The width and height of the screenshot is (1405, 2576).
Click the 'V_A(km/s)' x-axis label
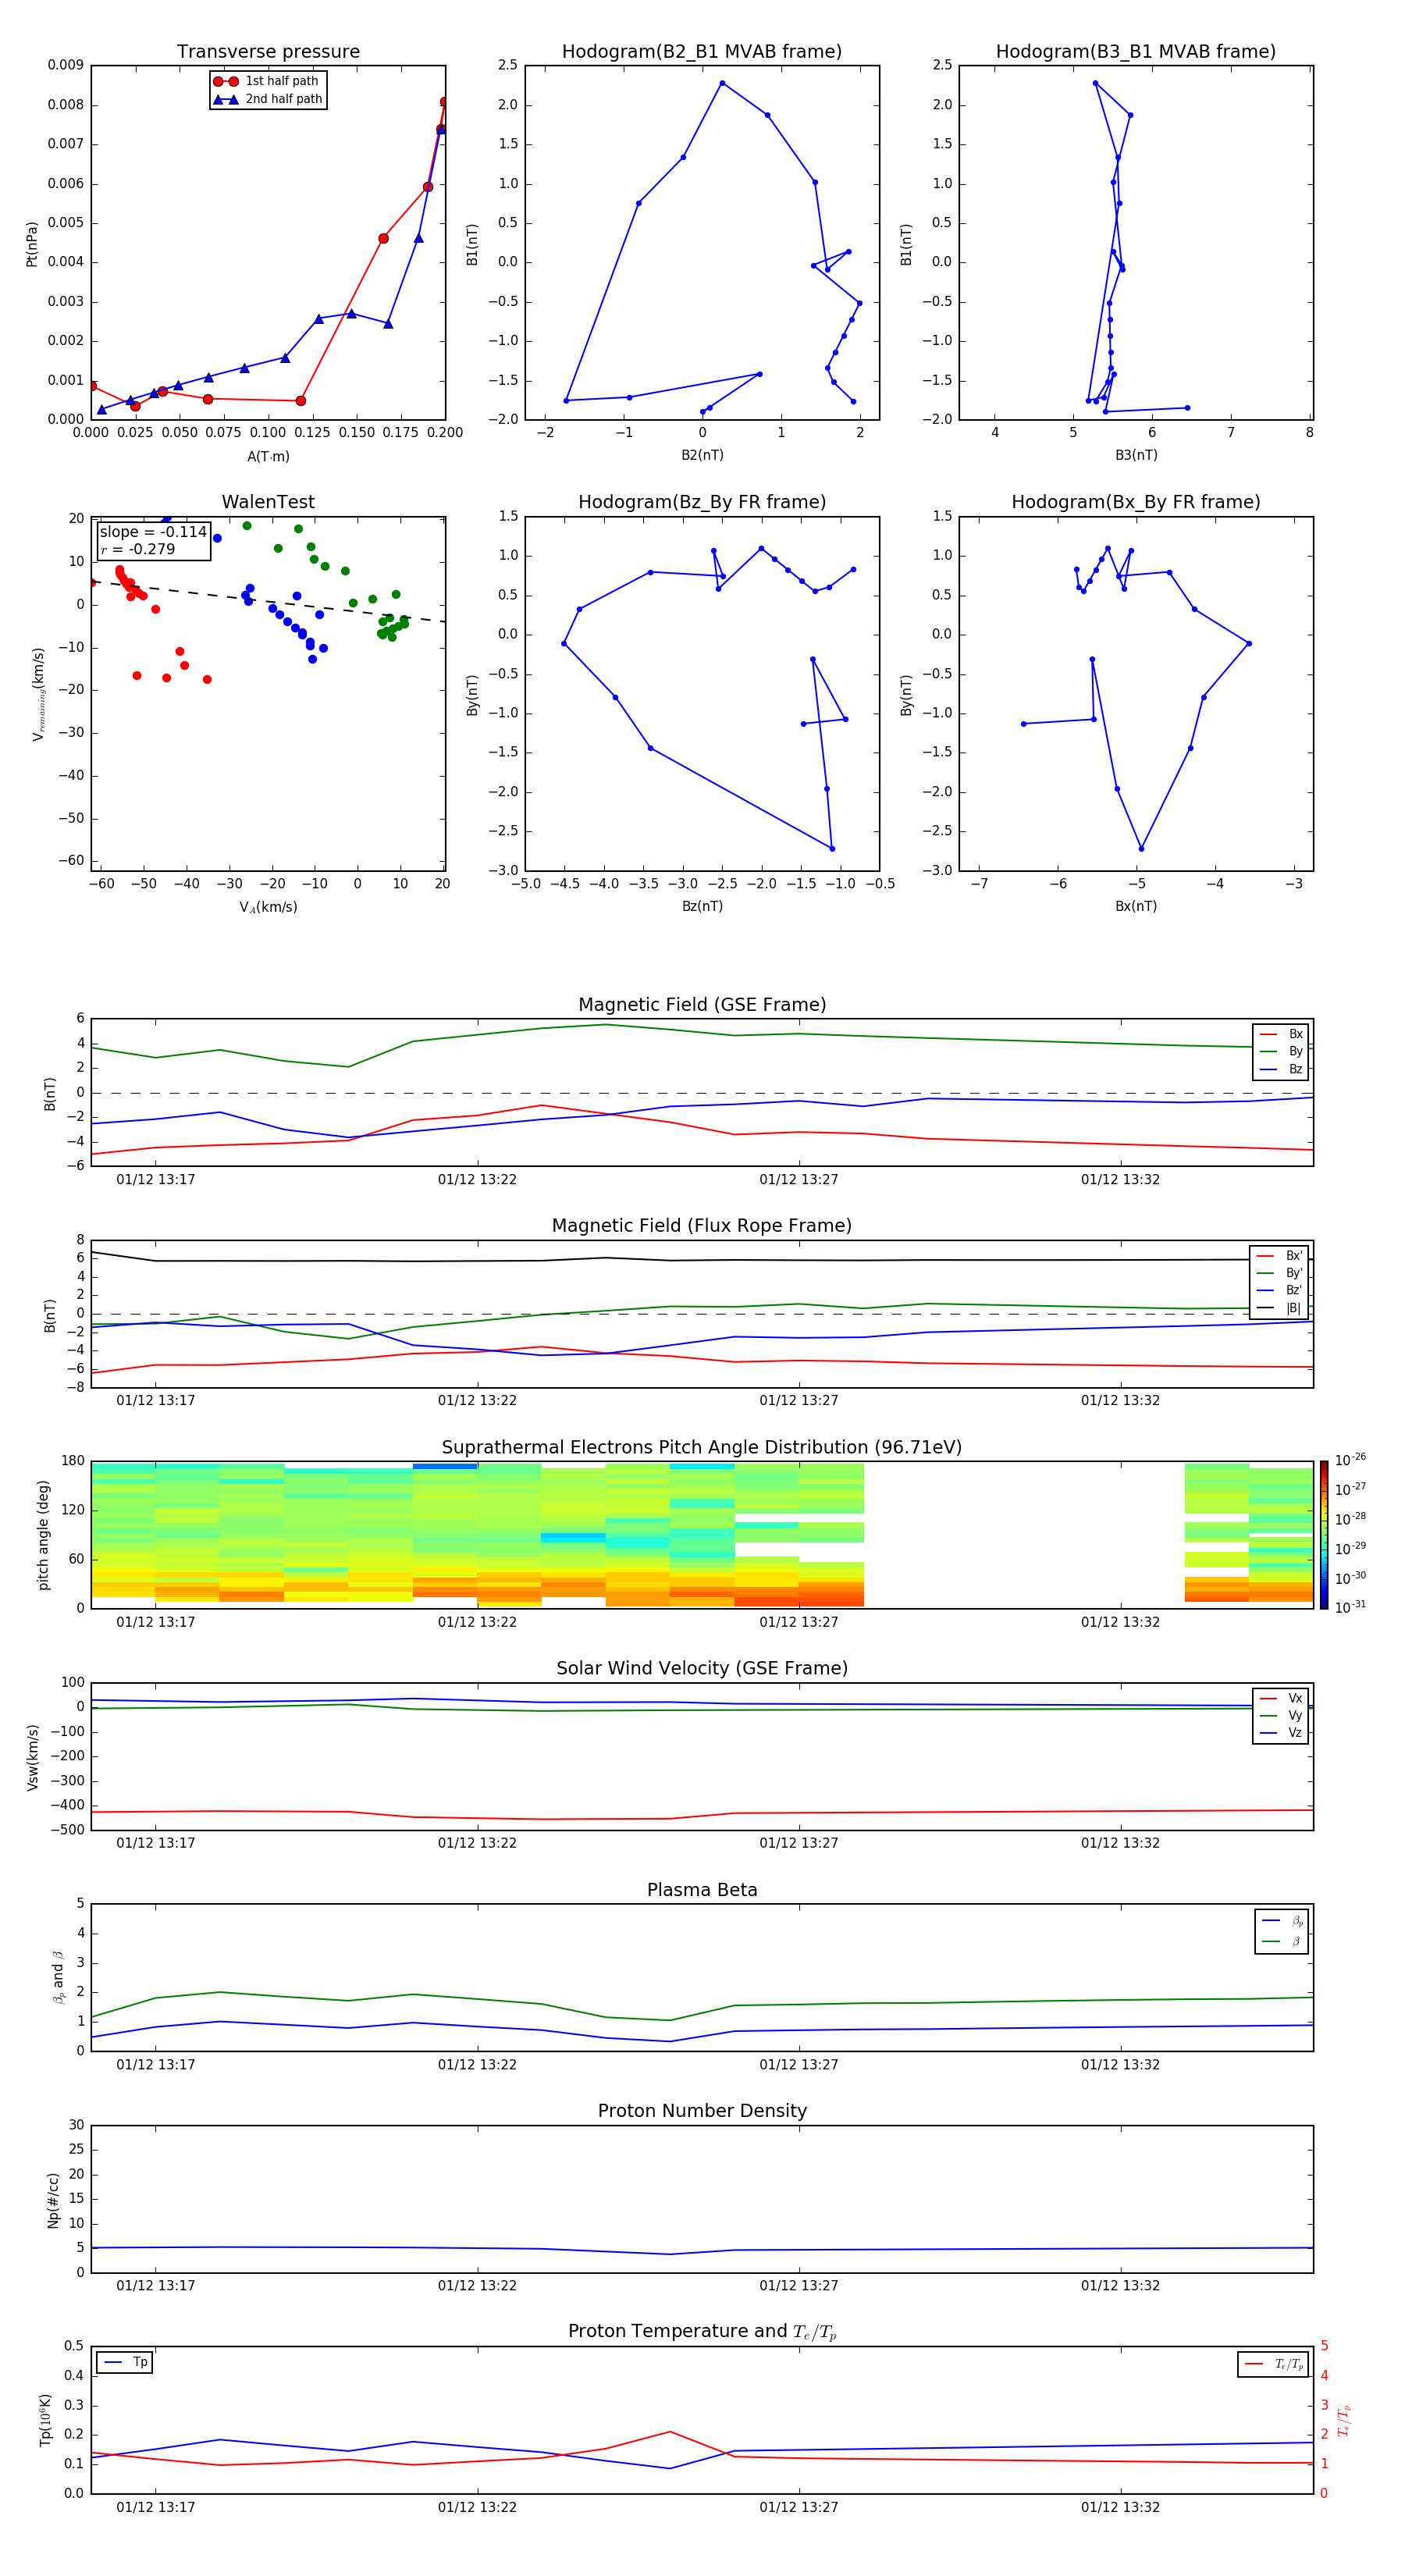(268, 907)
